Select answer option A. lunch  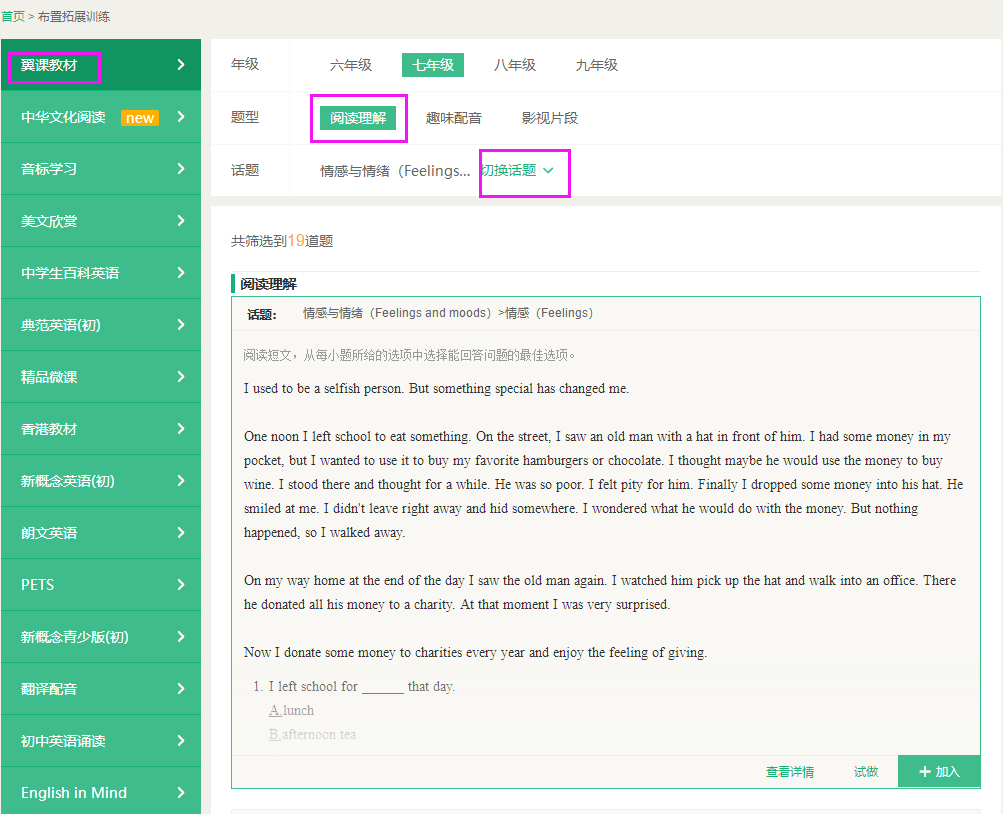(x=292, y=711)
